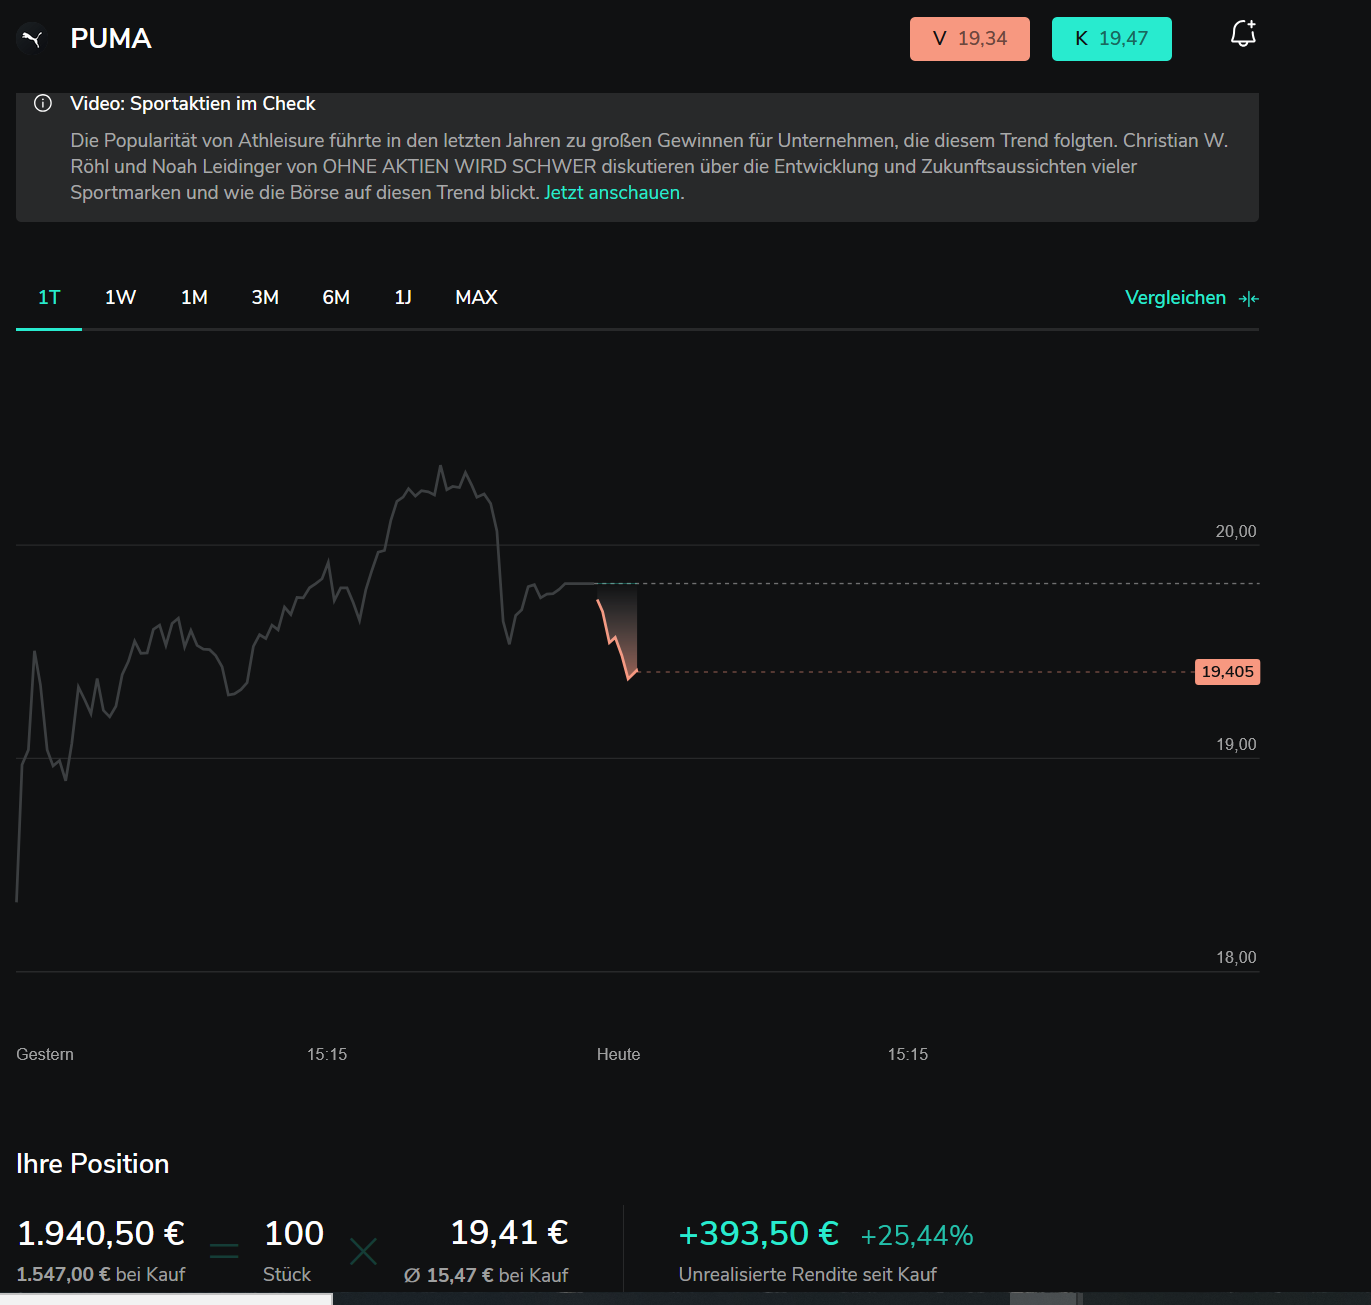
Task: Click the PUMA logo icon
Action: click(x=32, y=39)
